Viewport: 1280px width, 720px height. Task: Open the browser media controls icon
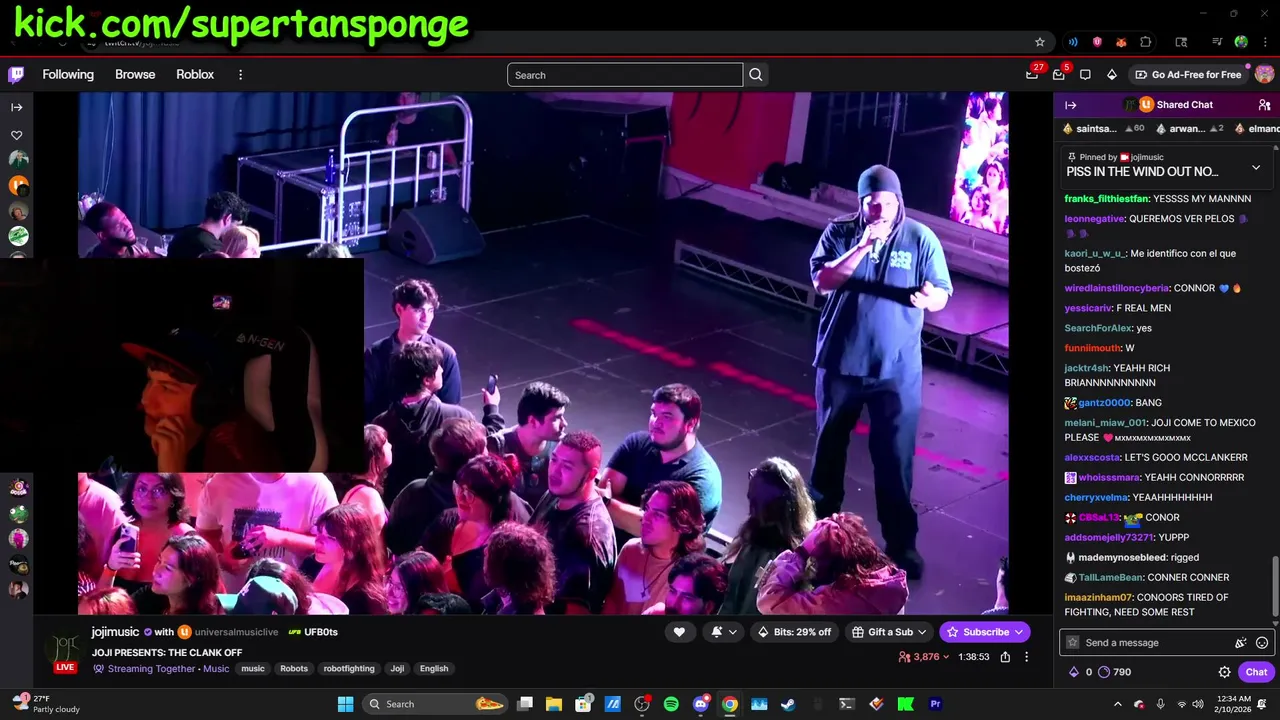tap(1217, 42)
